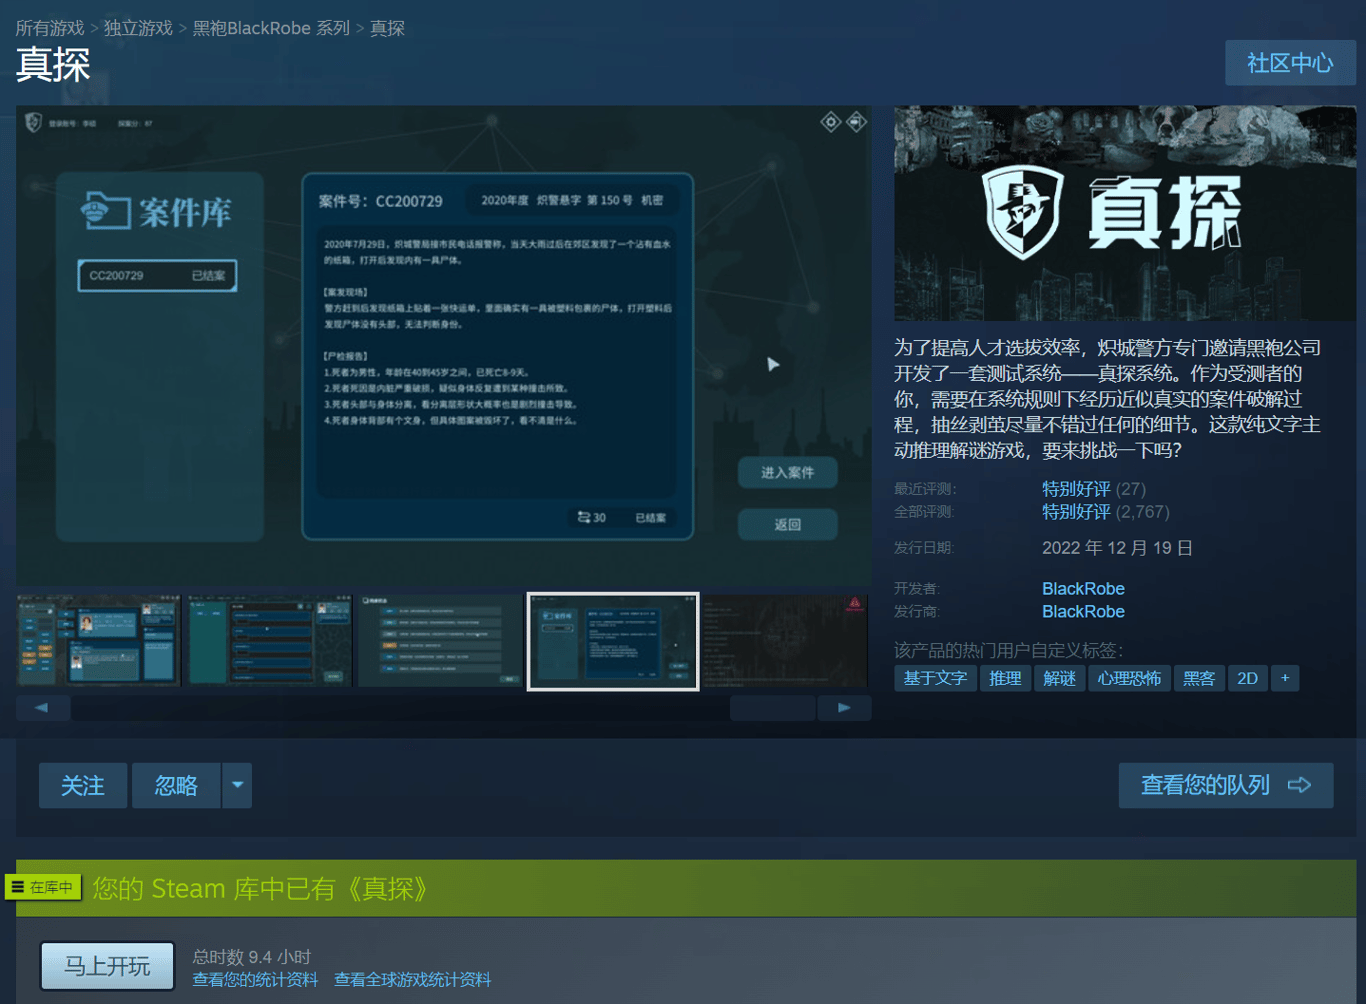Open the 真探 game header image
The image size is (1366, 1004).
[x=1124, y=213]
